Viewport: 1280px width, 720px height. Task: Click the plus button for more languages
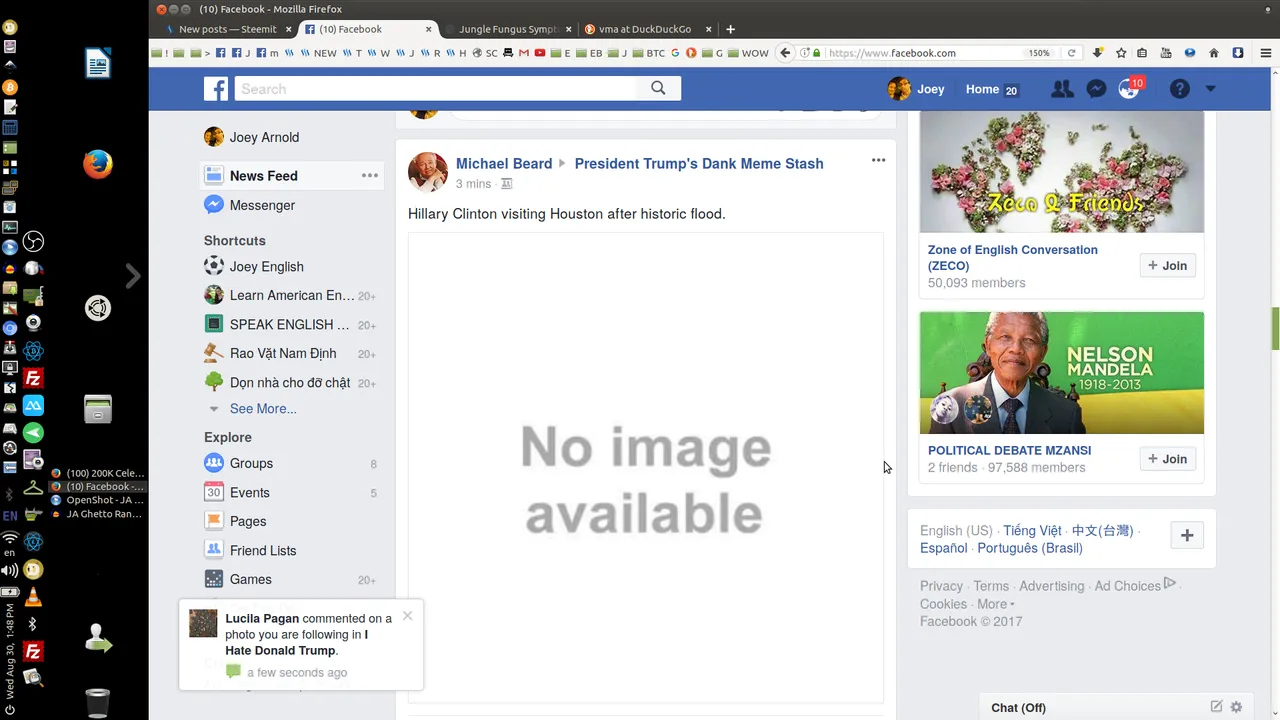click(1187, 536)
